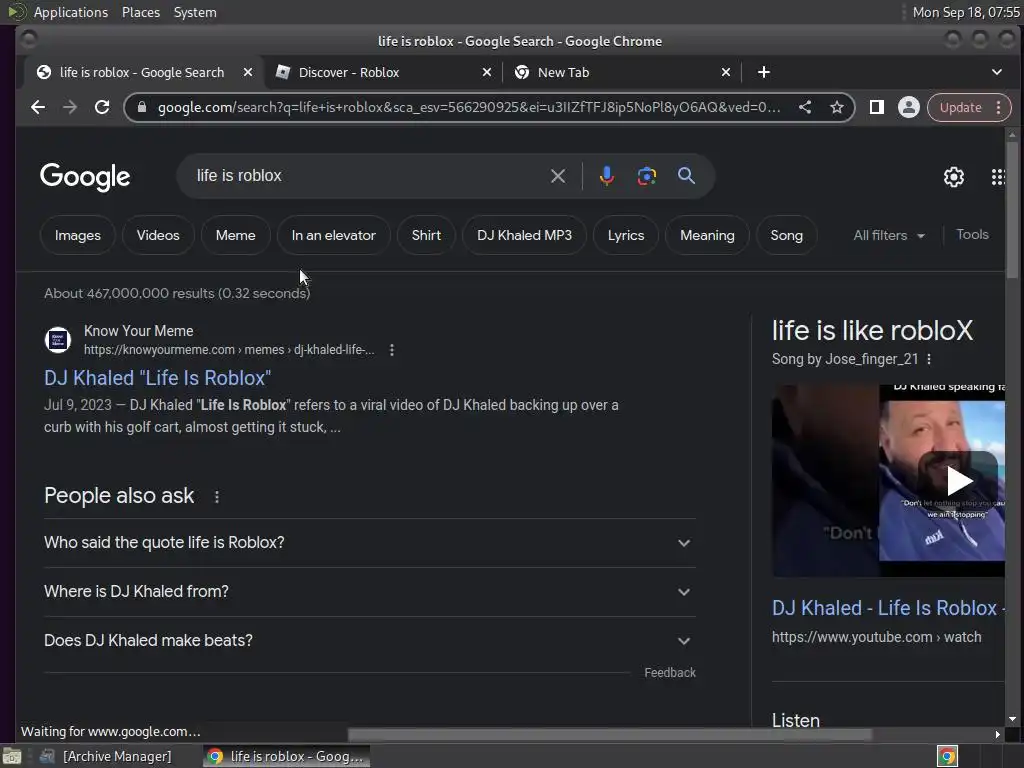Open the System menu
Image resolution: width=1024 pixels, height=768 pixels.
pos(195,12)
